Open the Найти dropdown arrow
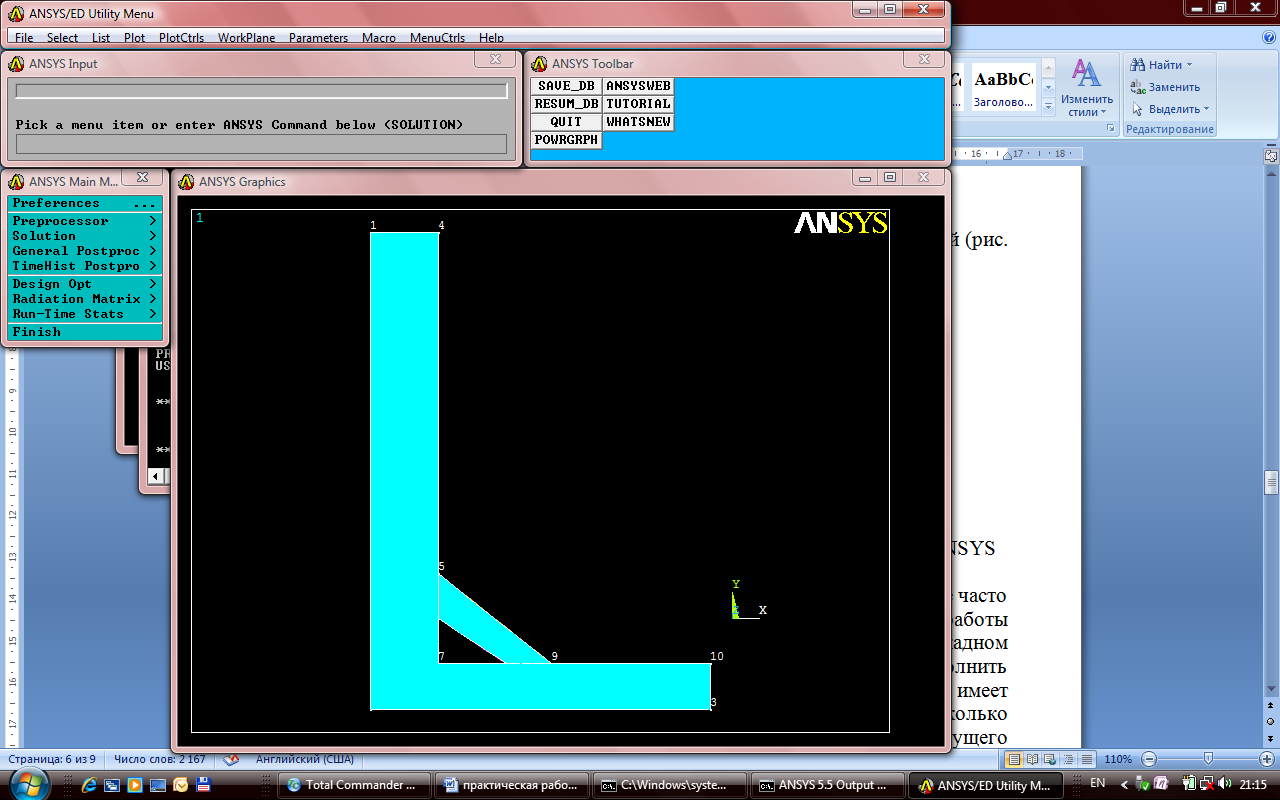 [x=1189, y=65]
